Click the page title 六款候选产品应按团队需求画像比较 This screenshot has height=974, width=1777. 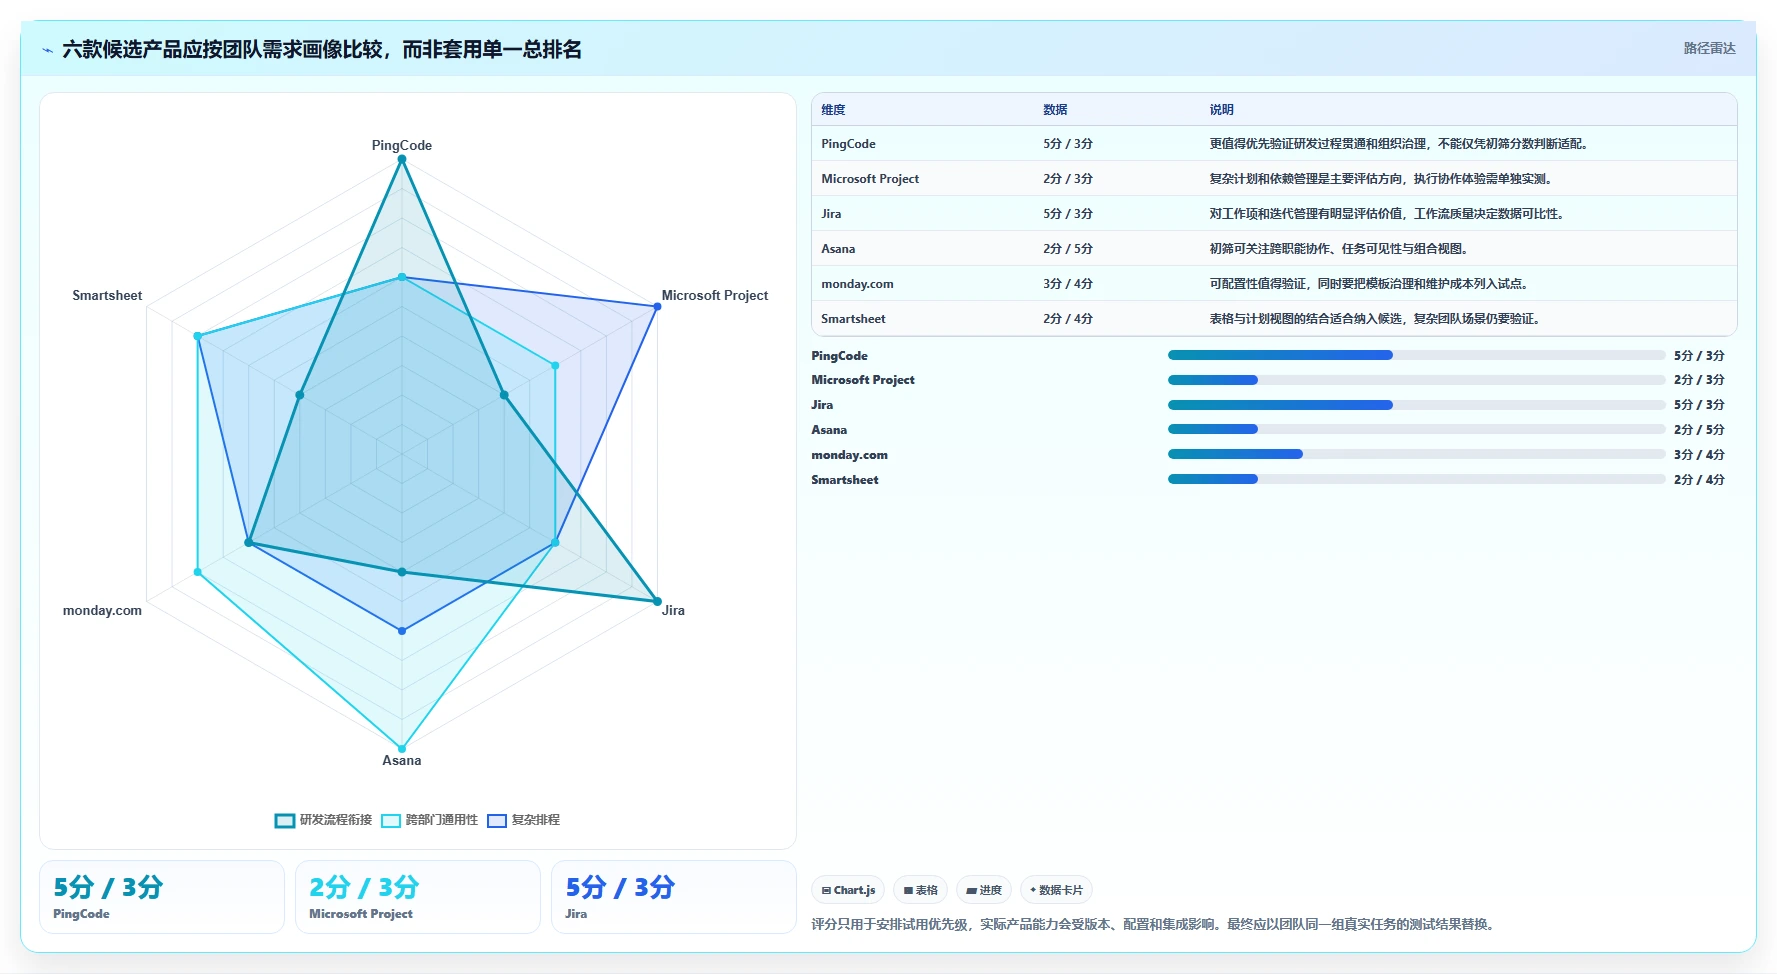coord(322,50)
